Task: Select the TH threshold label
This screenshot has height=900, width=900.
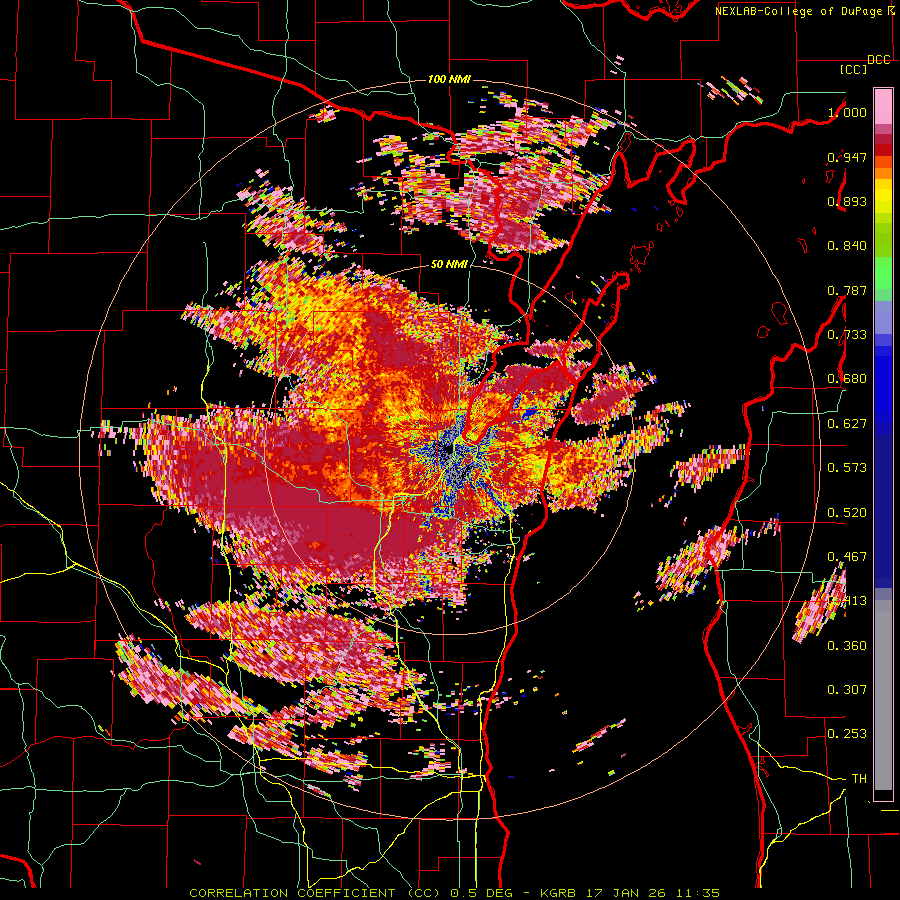Action: 859,779
